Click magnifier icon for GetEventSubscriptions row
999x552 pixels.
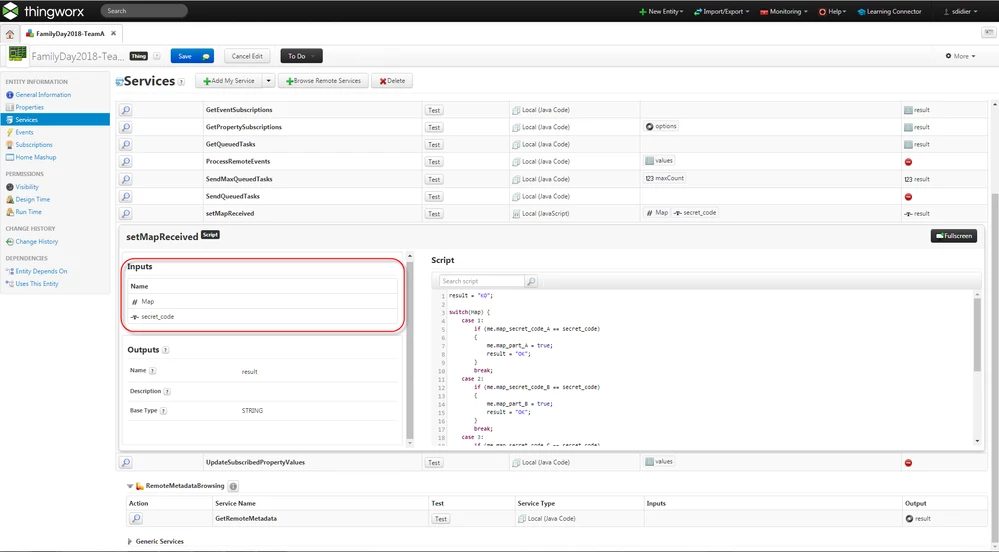126,110
